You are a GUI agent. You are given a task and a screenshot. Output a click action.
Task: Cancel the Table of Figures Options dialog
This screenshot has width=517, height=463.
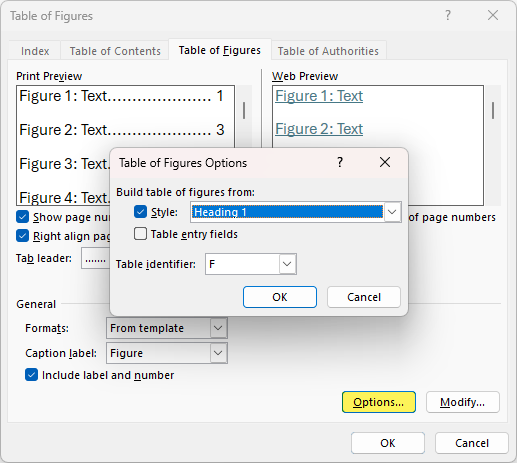(x=364, y=297)
